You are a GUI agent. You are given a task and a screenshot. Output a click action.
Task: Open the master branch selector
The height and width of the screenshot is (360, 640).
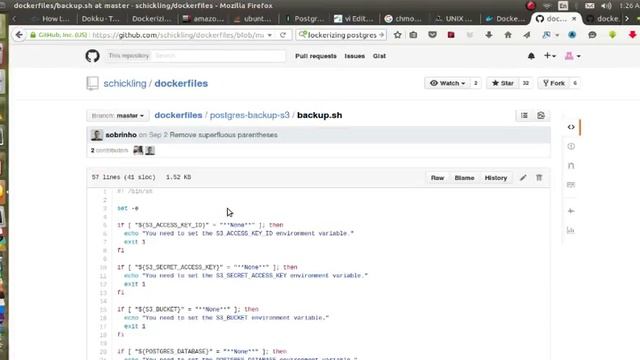[x=118, y=116]
